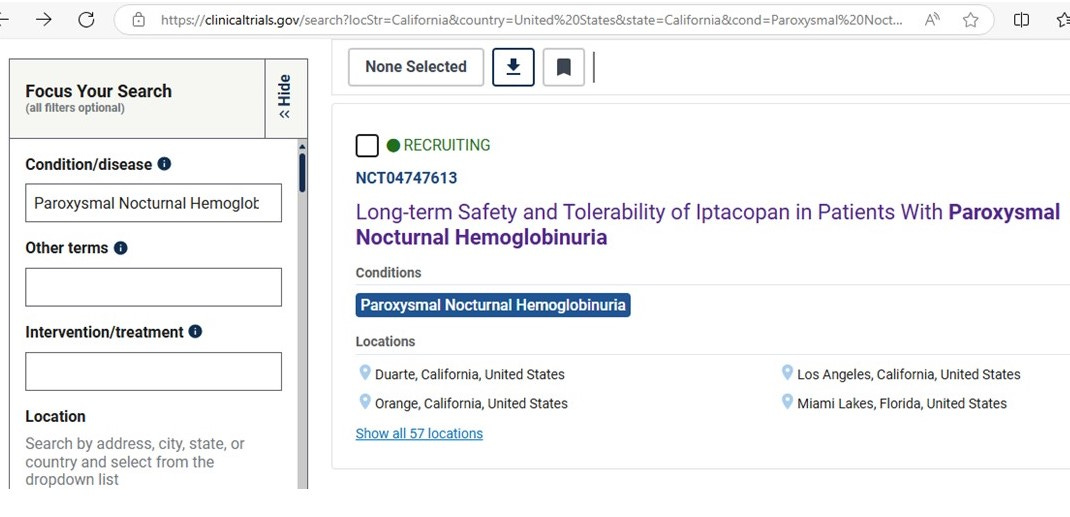The width and height of the screenshot is (1070, 517).
Task: Add page to favorites with star icon
Action: point(970,20)
